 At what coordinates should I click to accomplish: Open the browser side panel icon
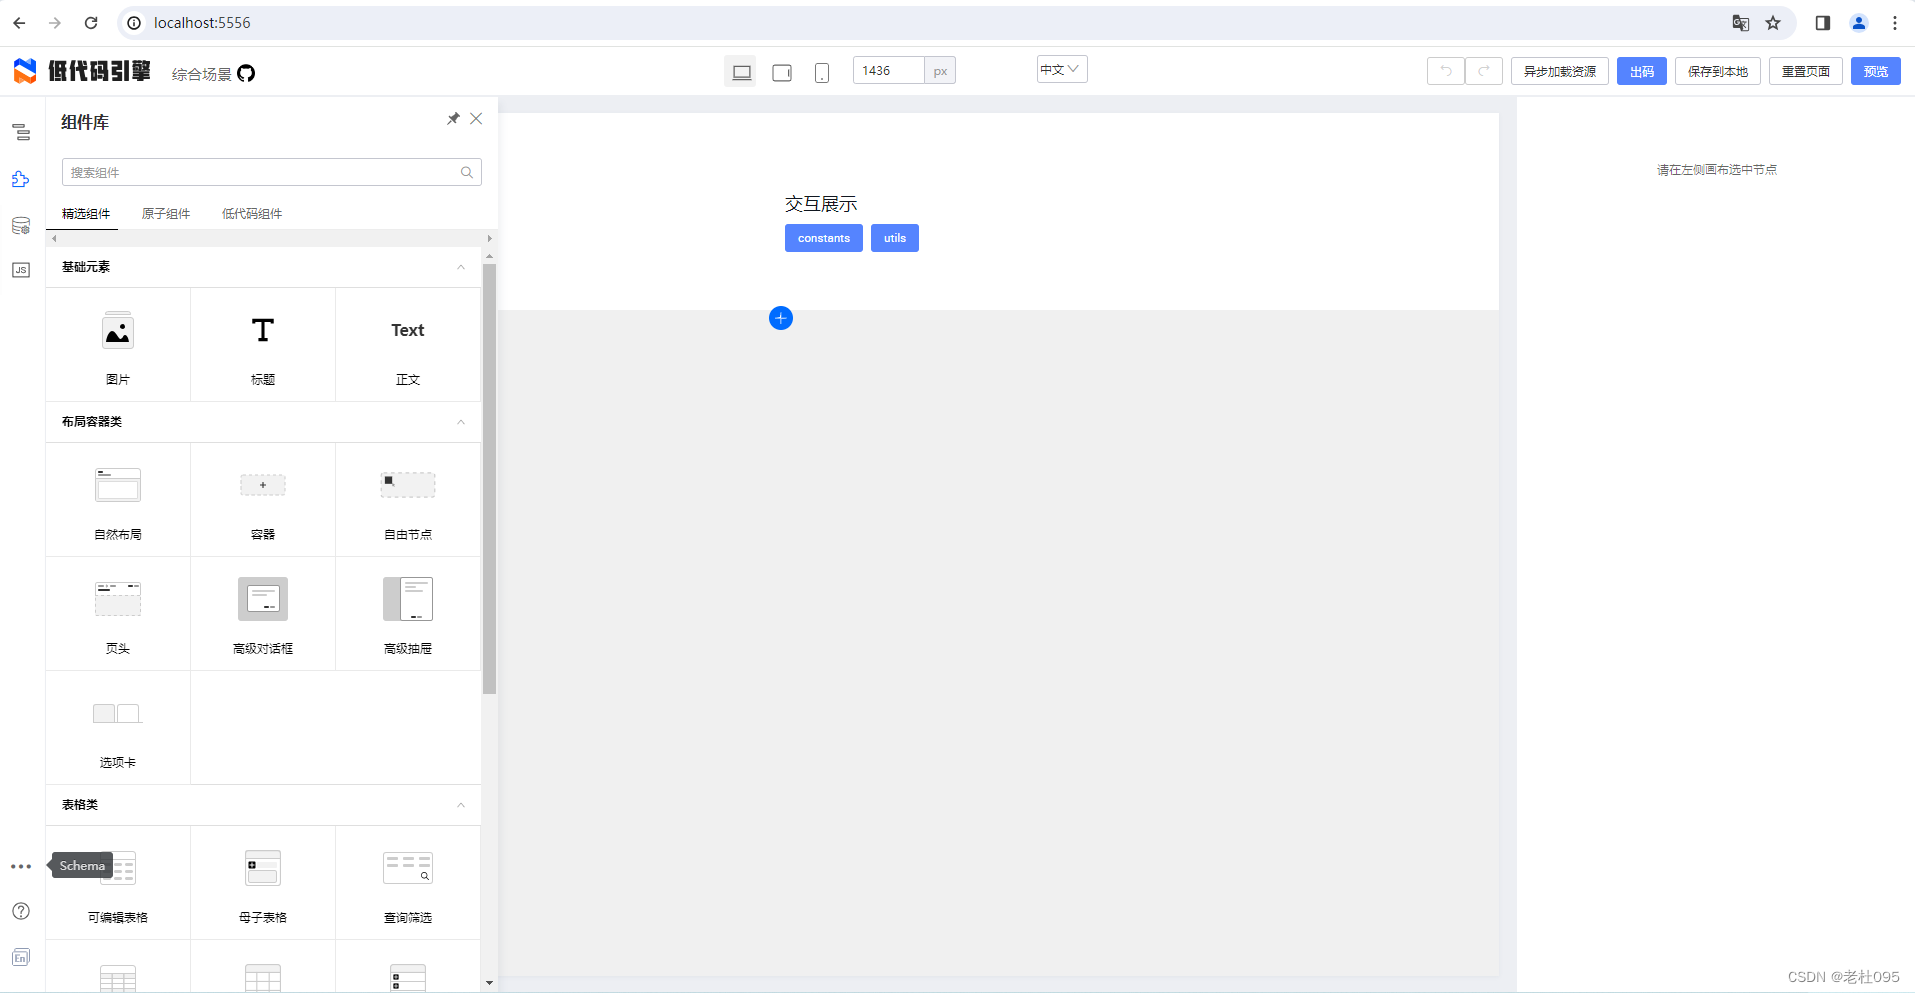(x=1823, y=23)
